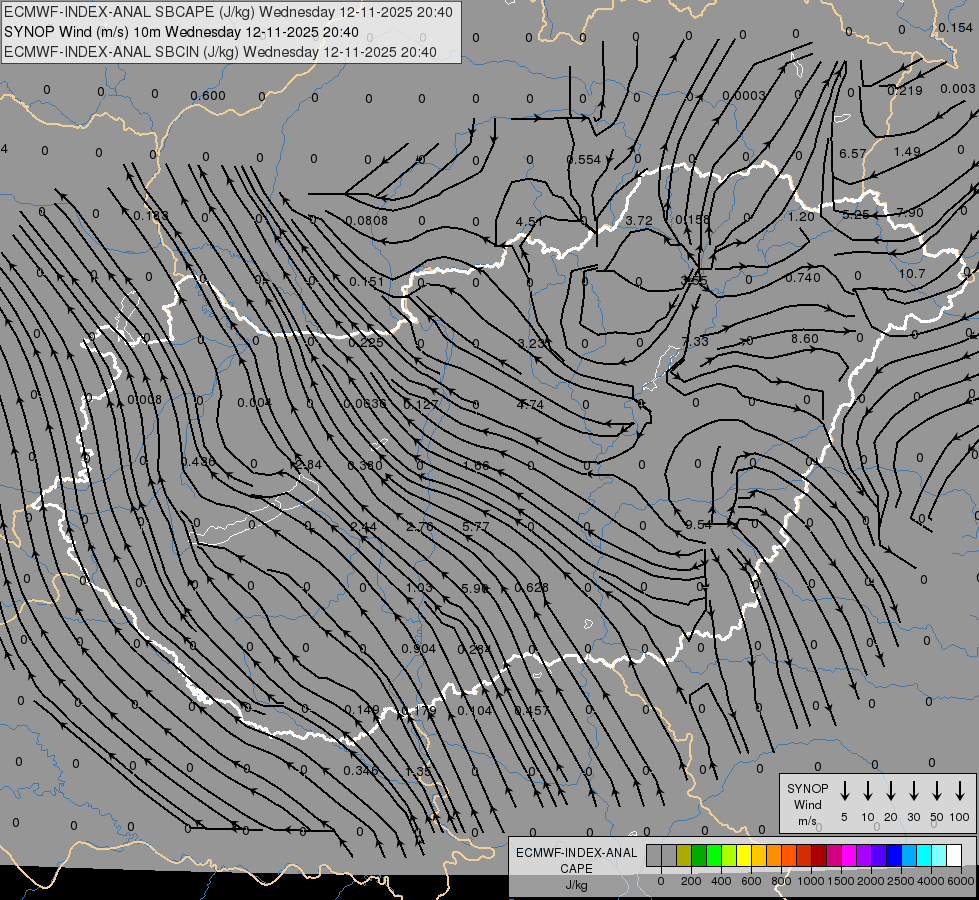Click the map value 2.76
The height and width of the screenshot is (900, 979).
pos(420,527)
